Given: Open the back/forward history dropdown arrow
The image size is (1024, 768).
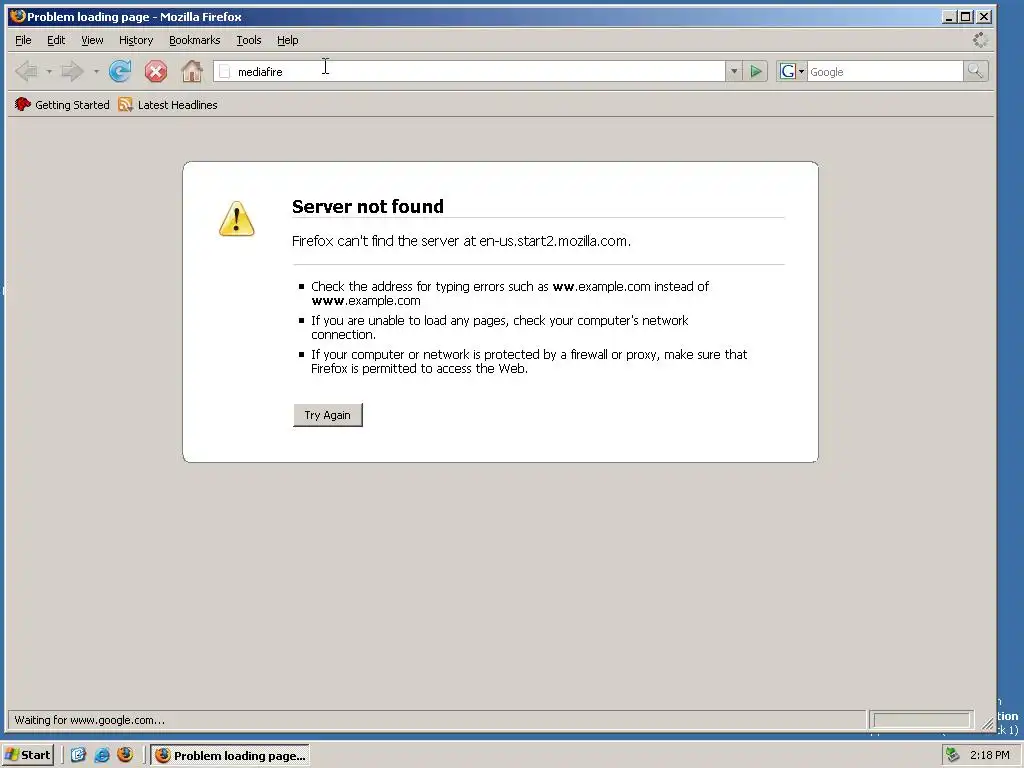Looking at the screenshot, I should pos(96,71).
